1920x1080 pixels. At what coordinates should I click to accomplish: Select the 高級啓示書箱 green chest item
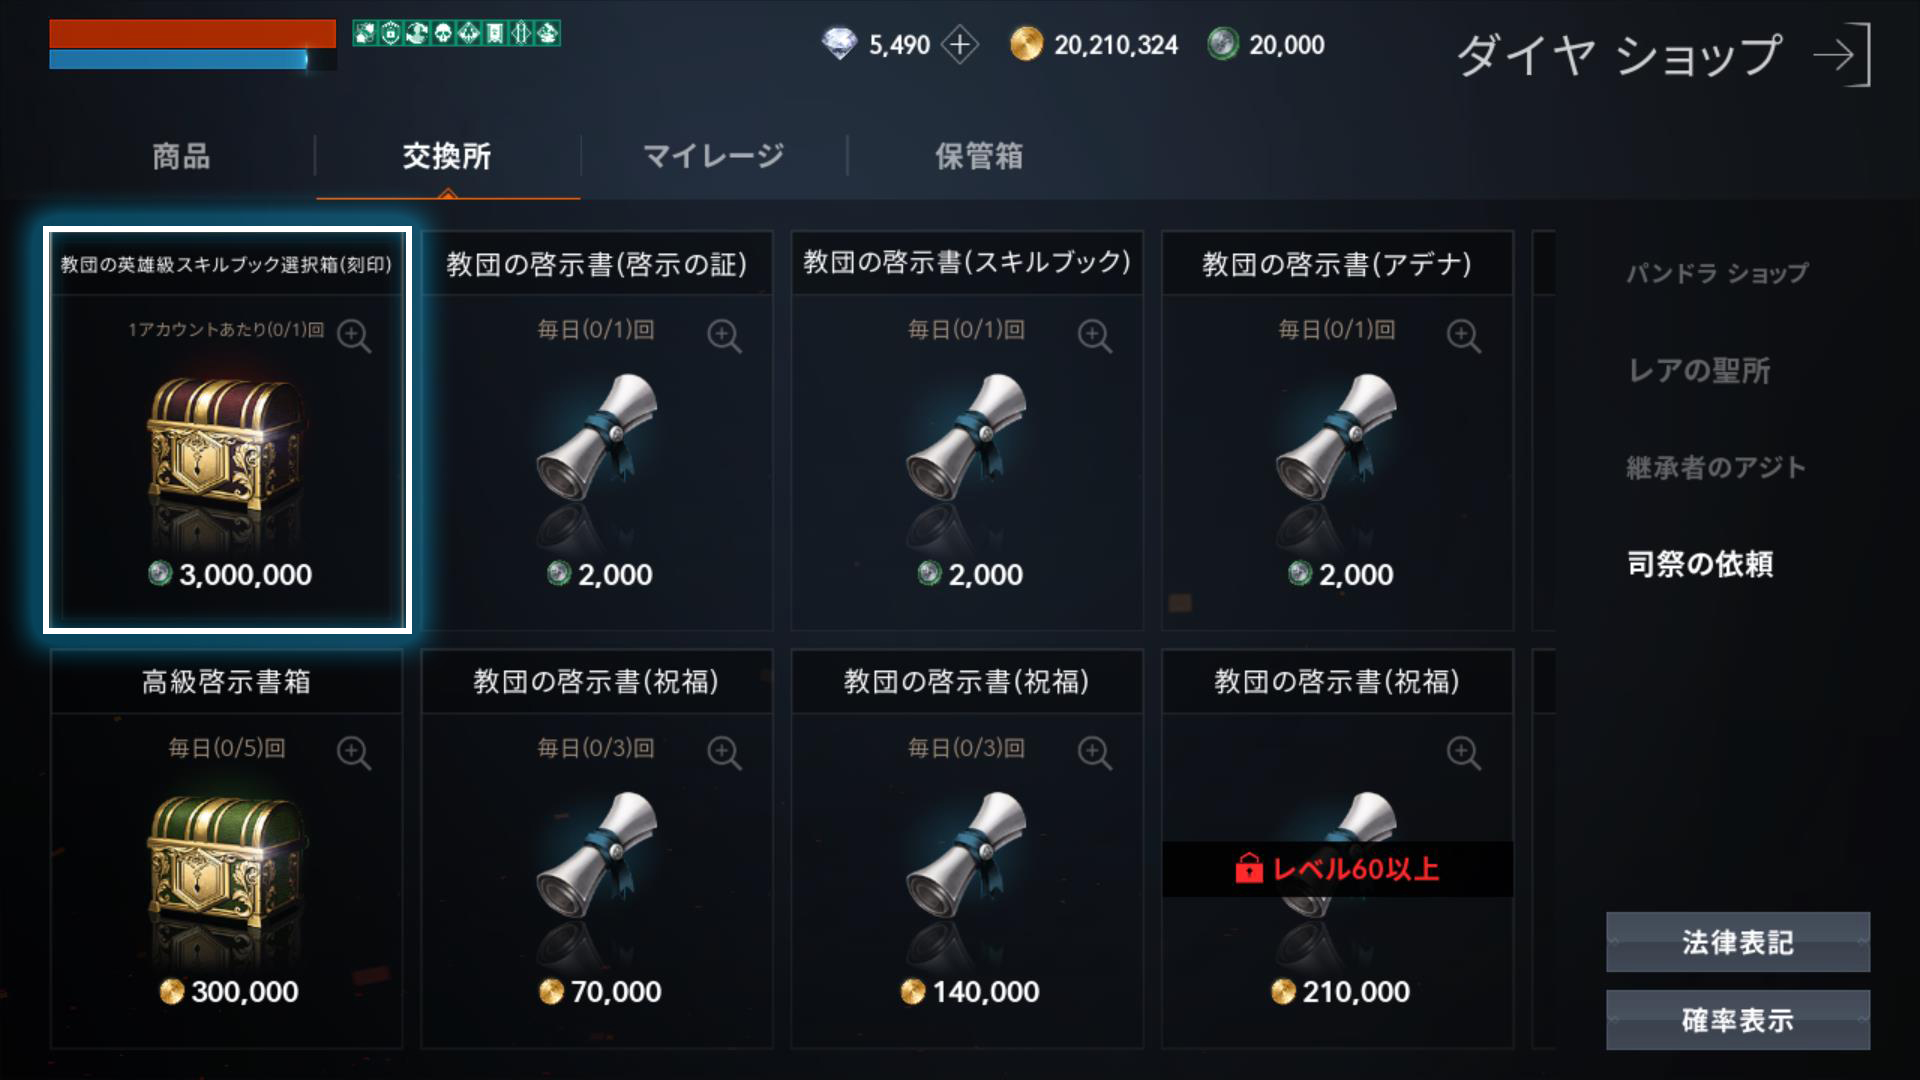[x=227, y=849]
